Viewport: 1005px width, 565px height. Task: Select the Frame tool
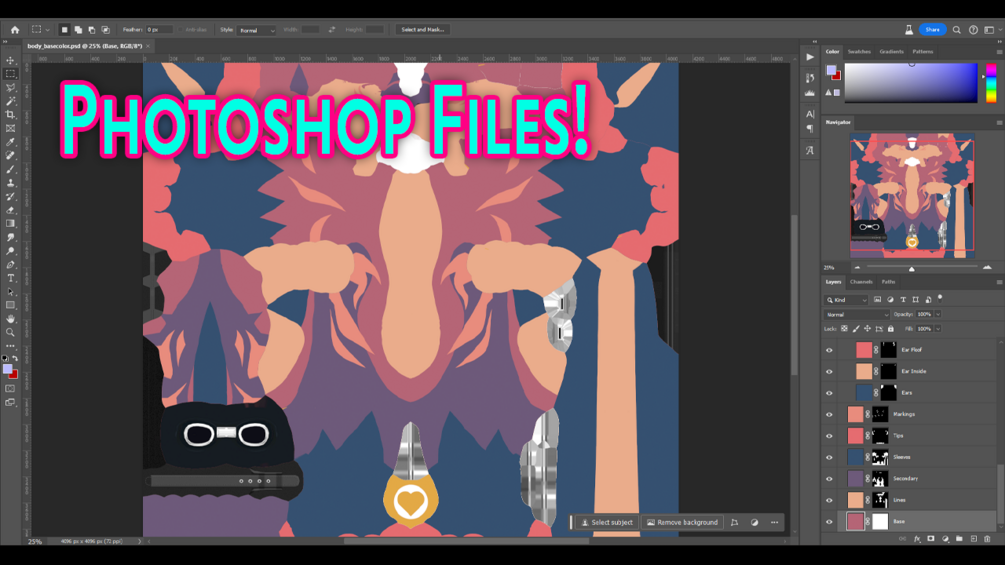[x=10, y=128]
